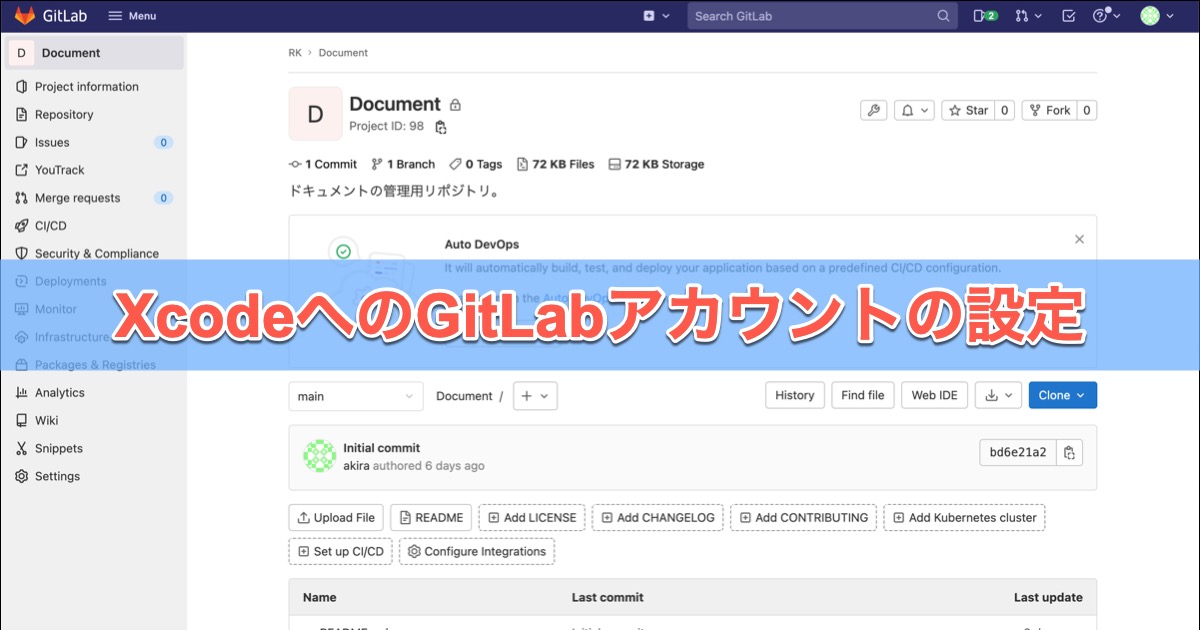The image size is (1200, 630).
Task: Open the 1 Commit link
Action: 323,164
